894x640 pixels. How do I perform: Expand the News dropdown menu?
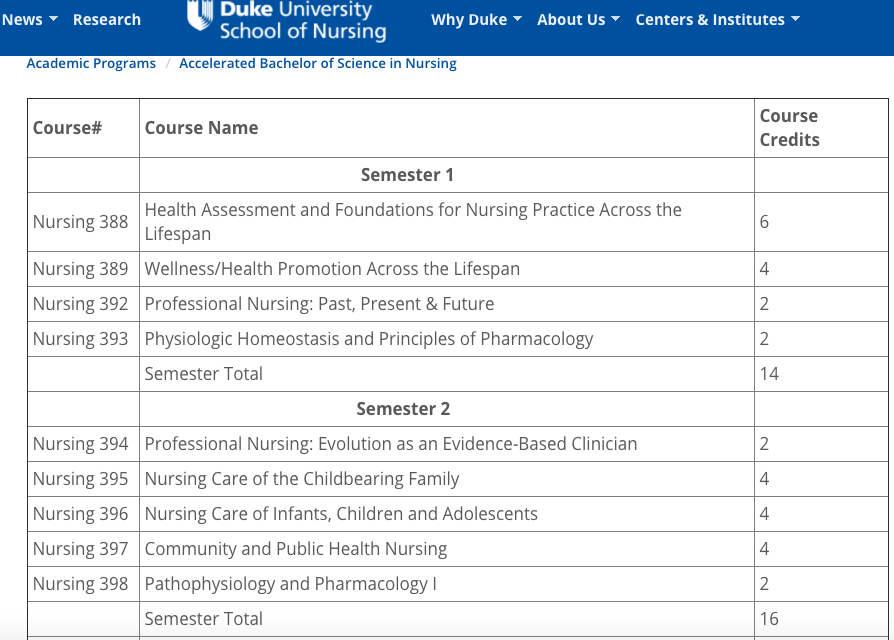coord(30,20)
